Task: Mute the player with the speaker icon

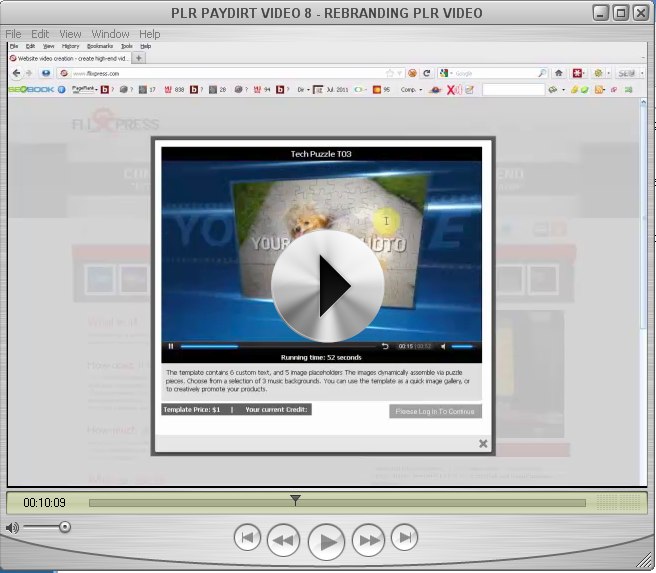Action: coord(12,528)
